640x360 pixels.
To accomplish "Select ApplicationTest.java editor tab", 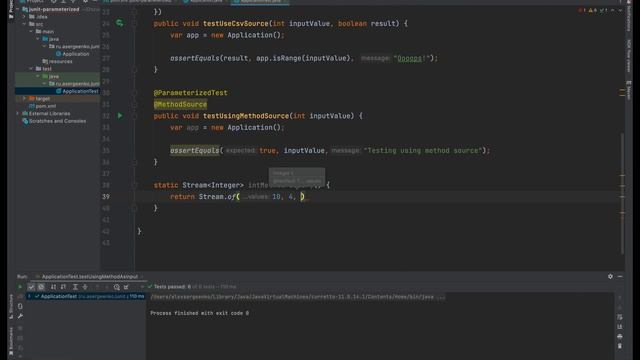I will pos(260,2).
